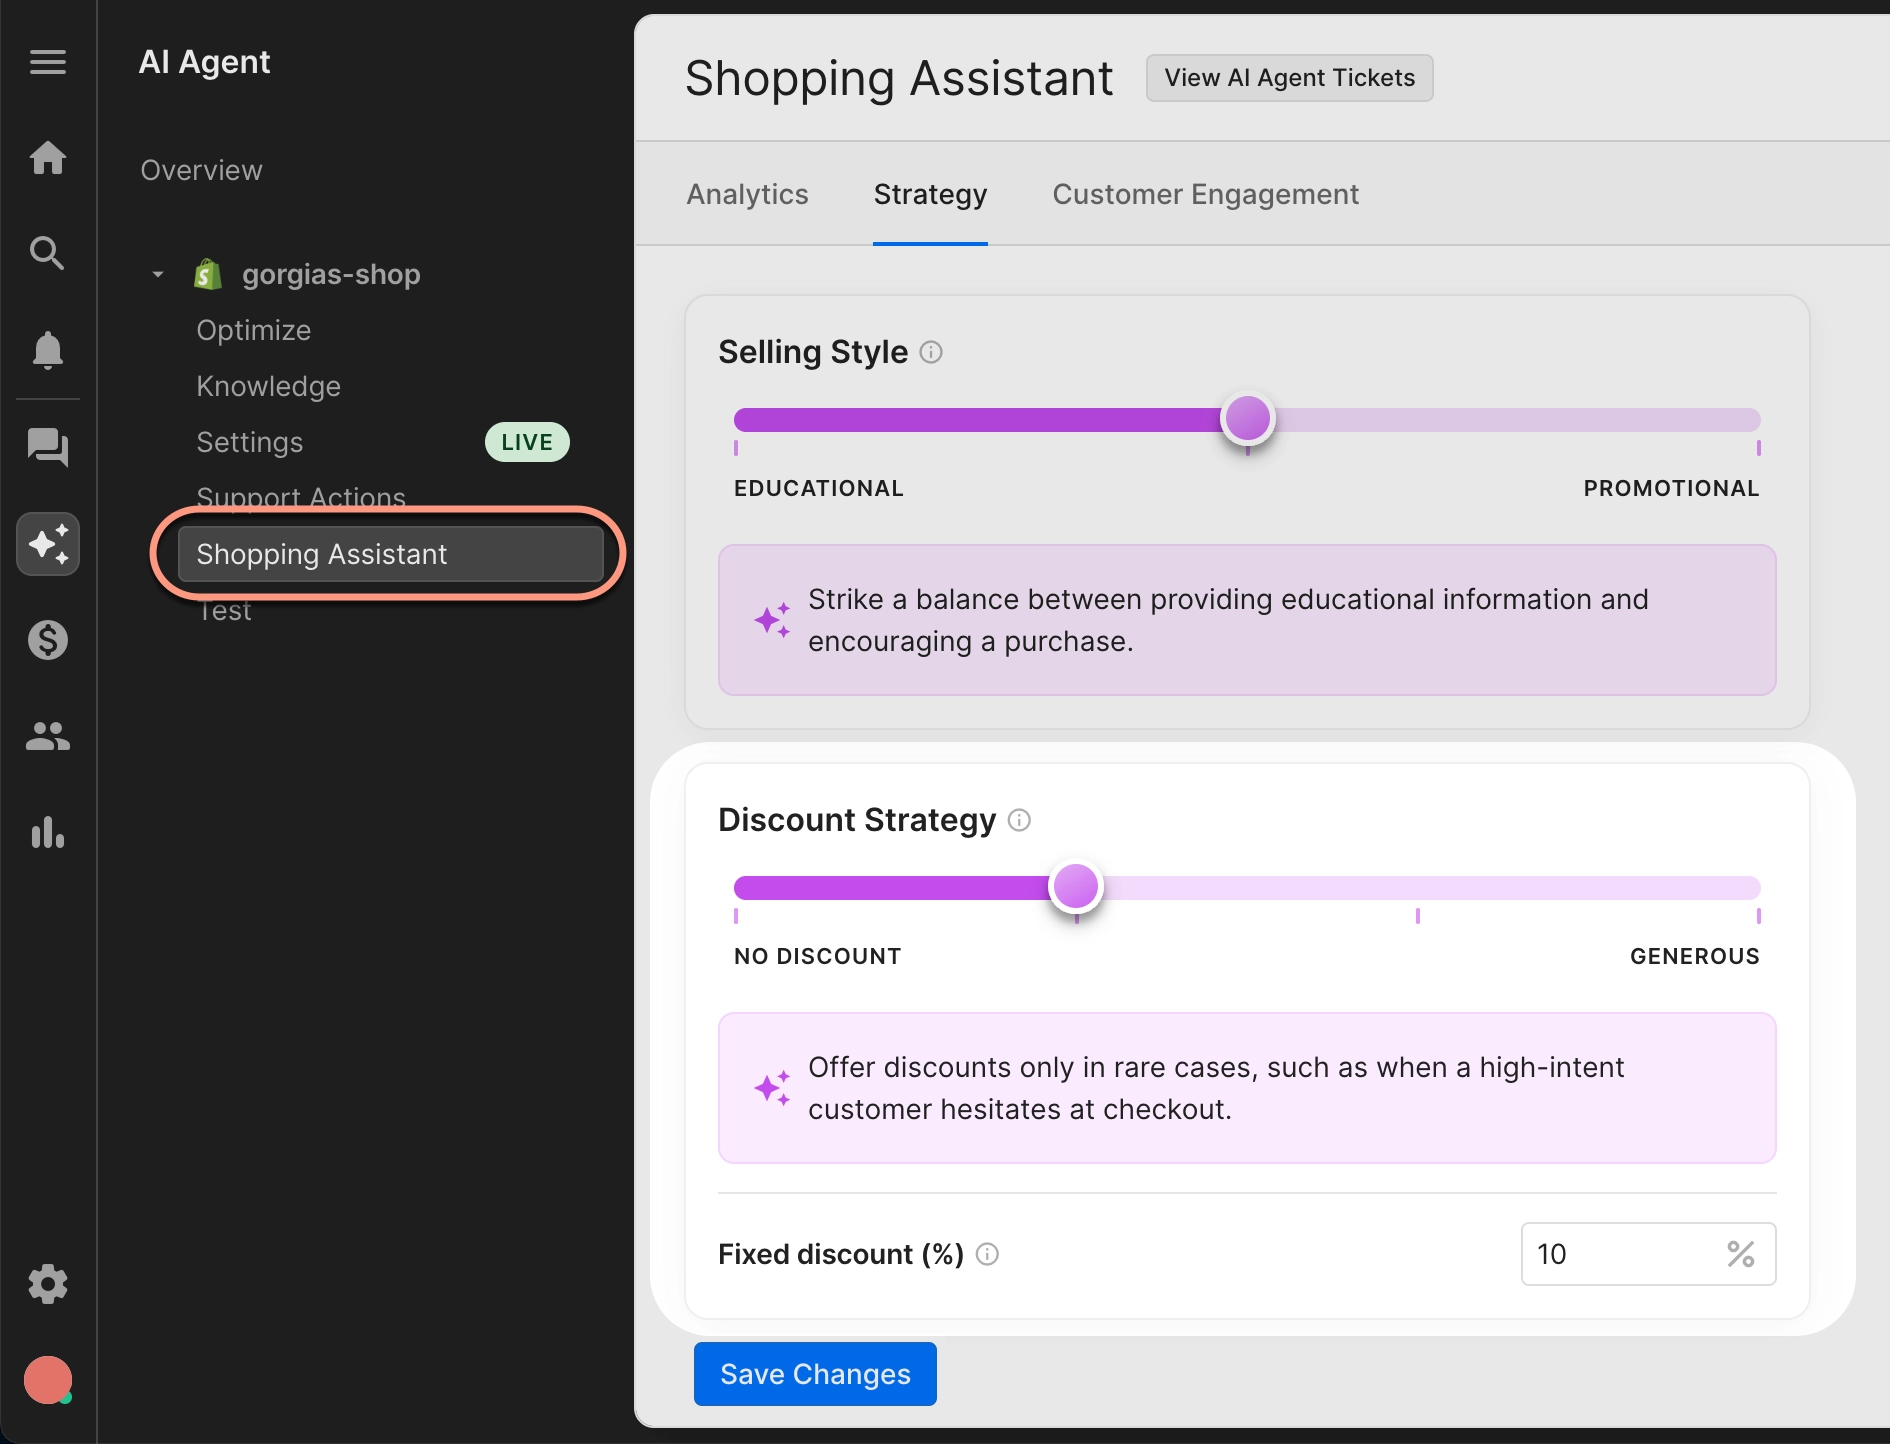This screenshot has height=1444, width=1890.
Task: Collapse the gorgias-shop tree arrow
Action: tap(158, 274)
